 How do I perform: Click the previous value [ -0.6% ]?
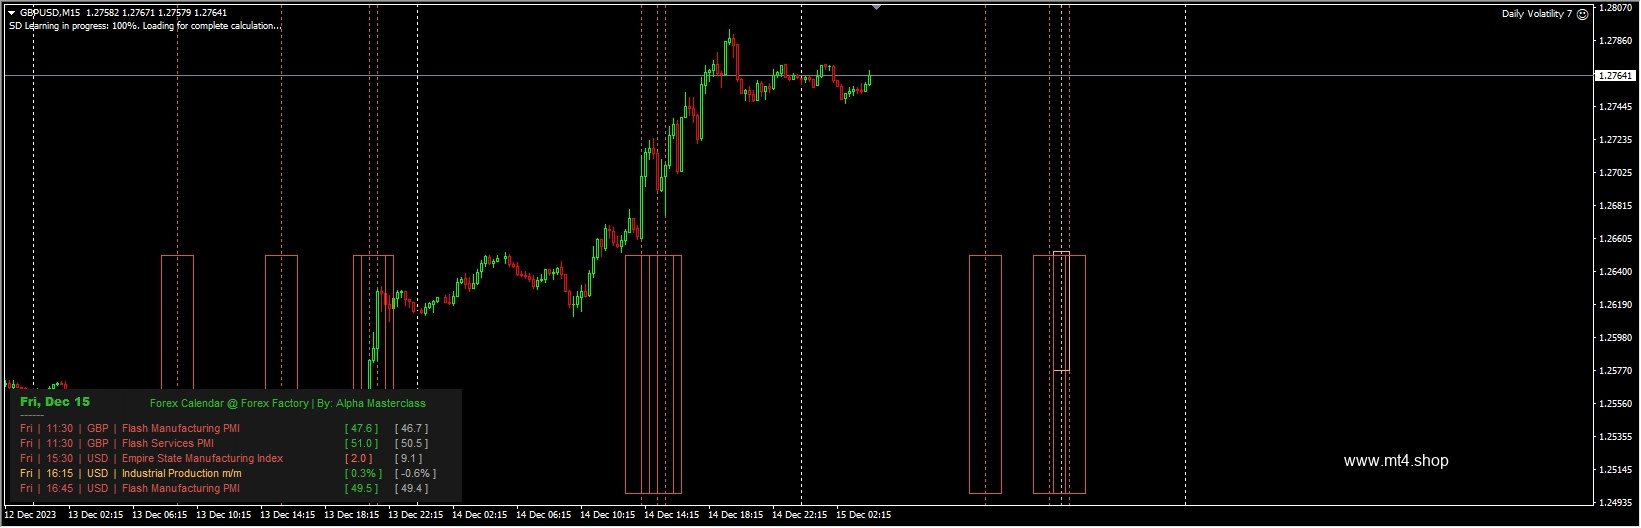click(x=416, y=473)
